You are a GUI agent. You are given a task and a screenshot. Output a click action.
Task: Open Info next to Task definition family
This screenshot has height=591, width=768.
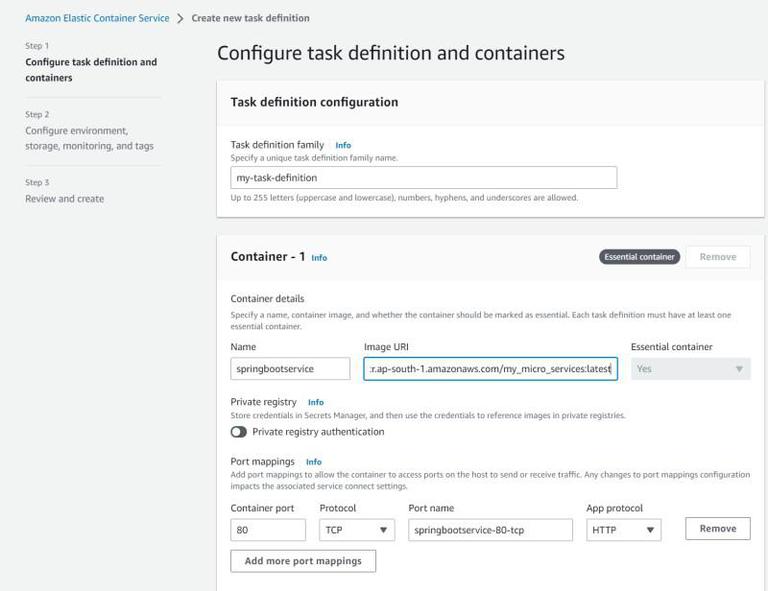343,145
